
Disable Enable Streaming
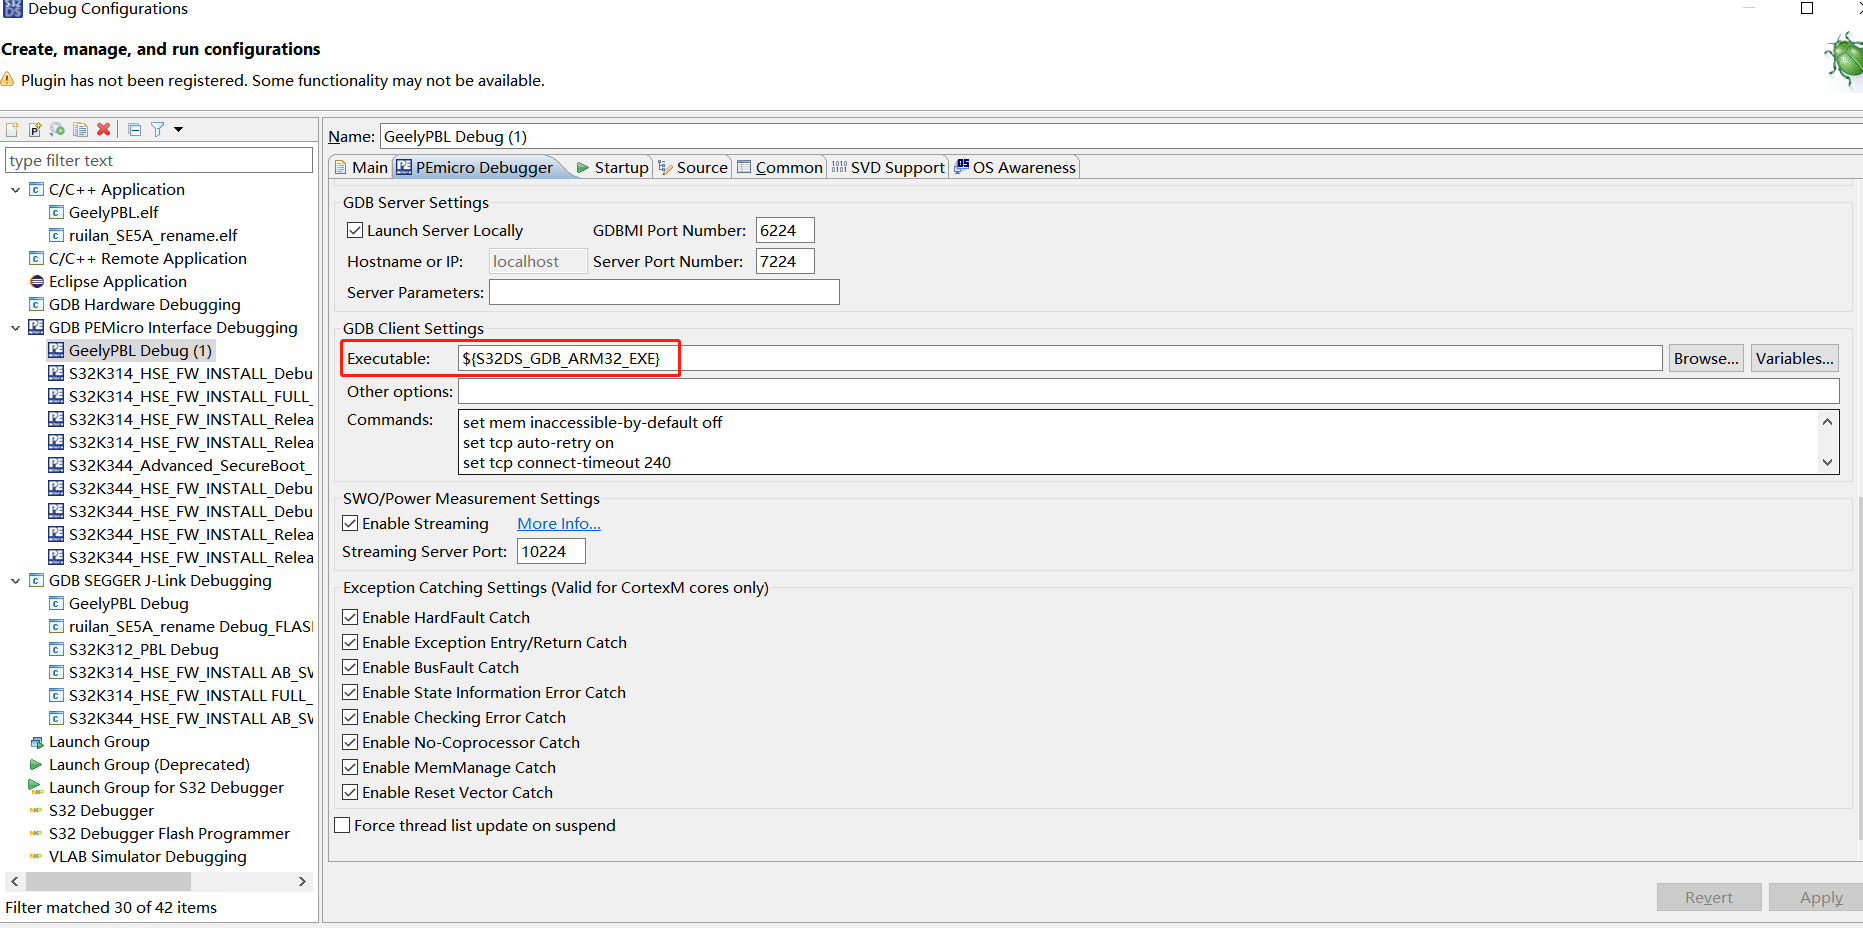click(349, 523)
